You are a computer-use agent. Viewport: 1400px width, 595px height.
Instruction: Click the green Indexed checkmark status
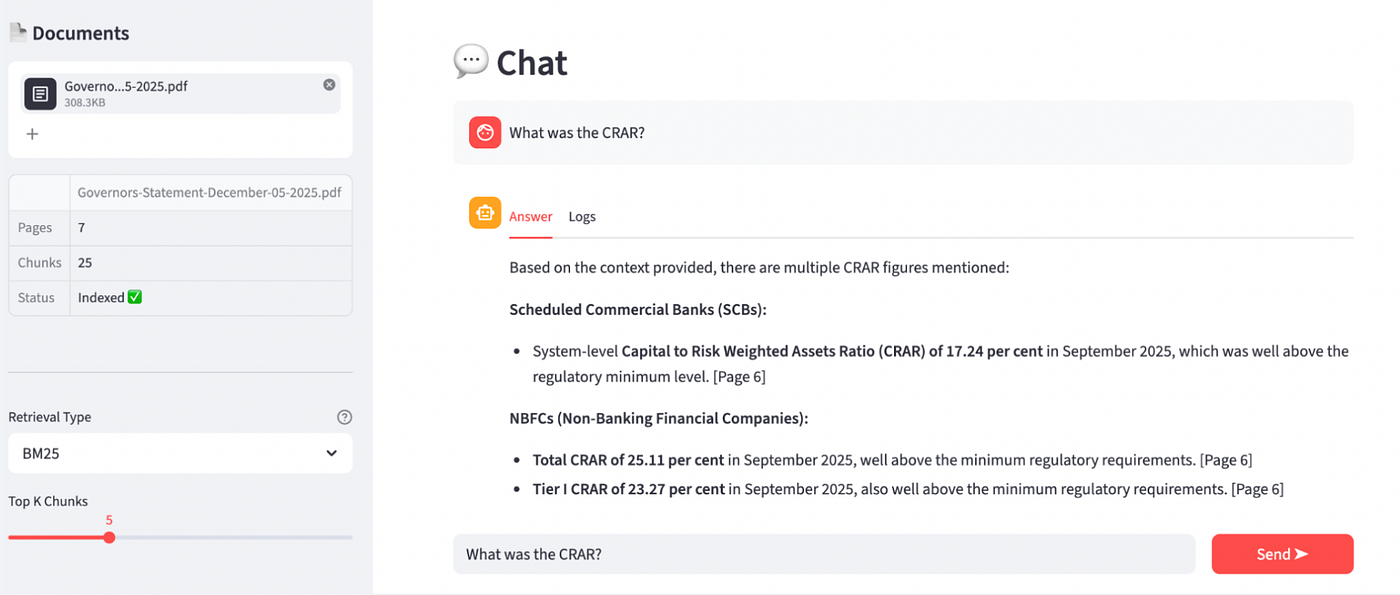135,297
